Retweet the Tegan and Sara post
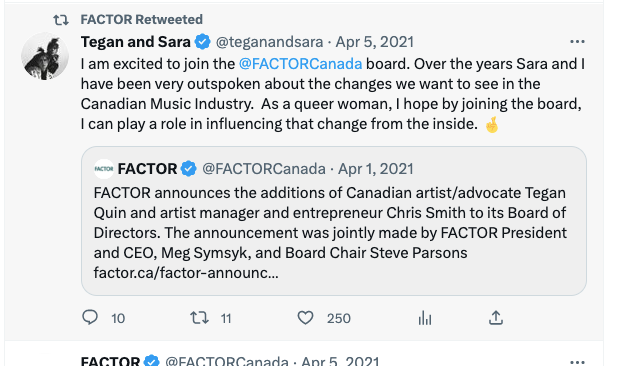The image size is (617, 366). pos(200,318)
